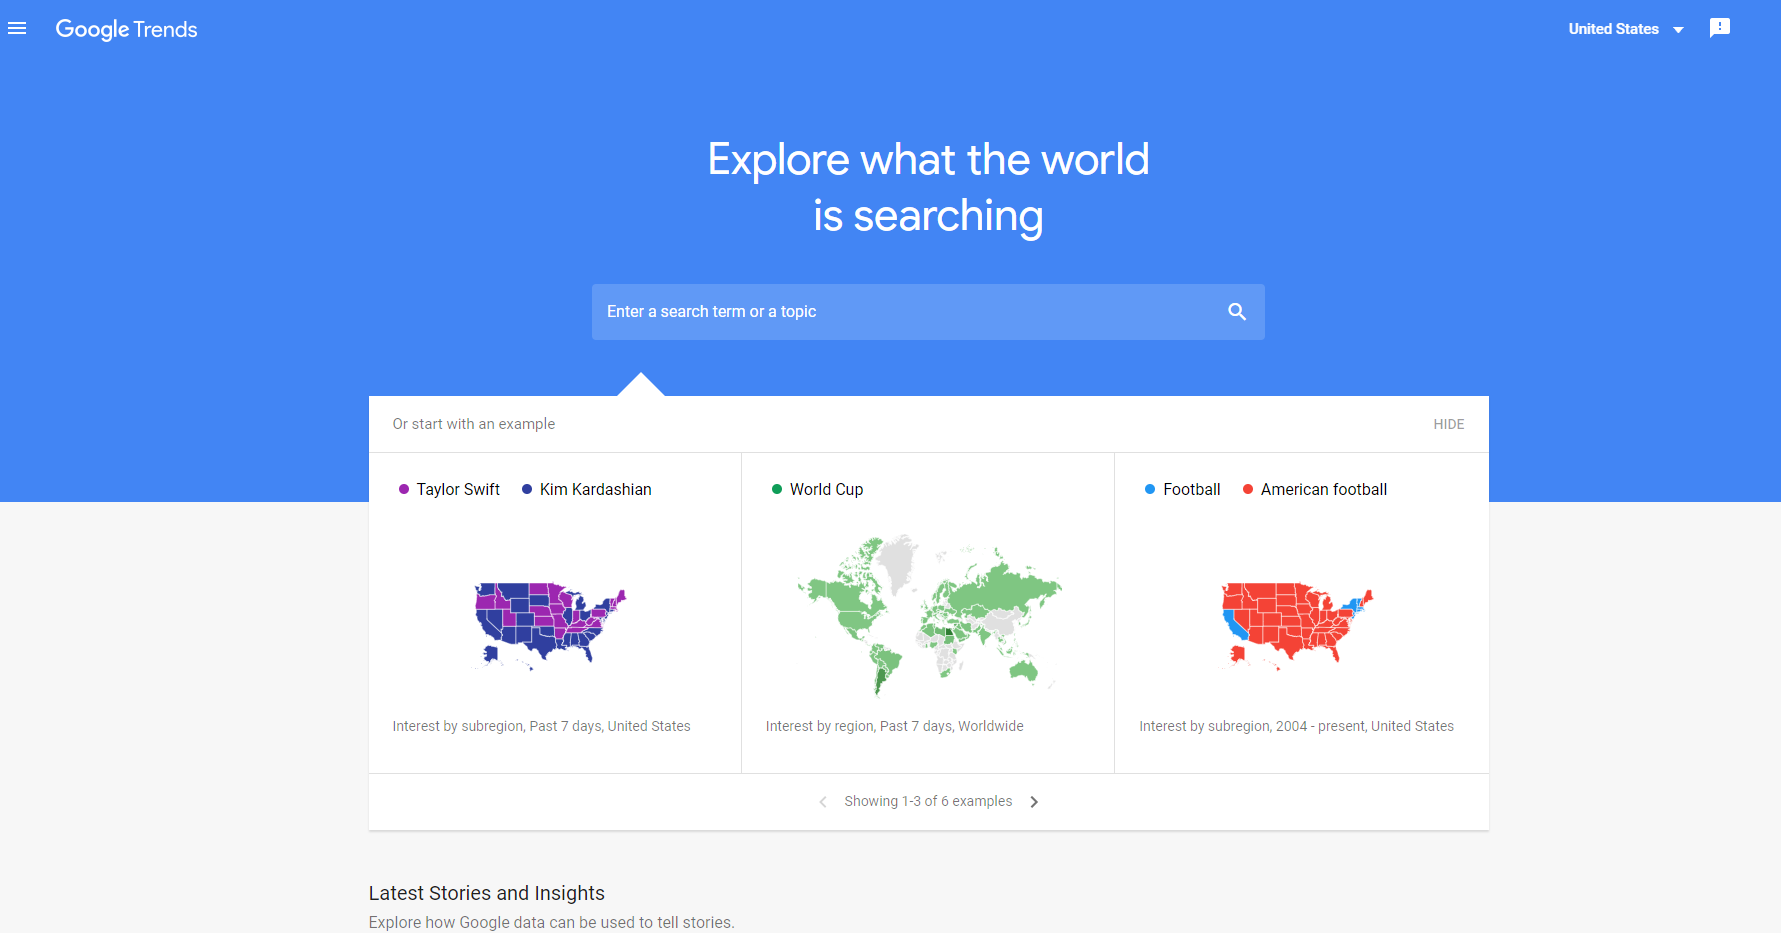
Task: Click the Kim Kardashian legend label
Action: click(x=596, y=489)
